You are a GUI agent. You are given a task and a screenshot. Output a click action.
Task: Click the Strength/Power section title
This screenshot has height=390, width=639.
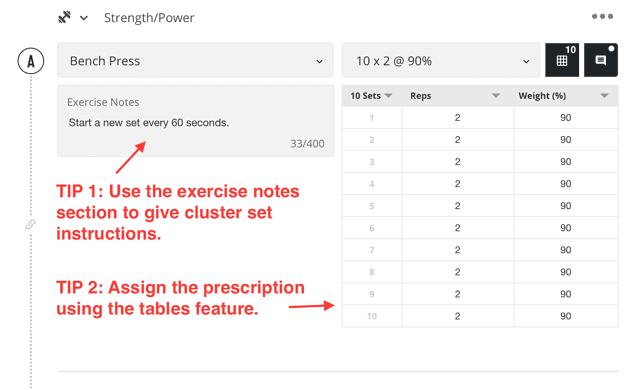point(149,18)
